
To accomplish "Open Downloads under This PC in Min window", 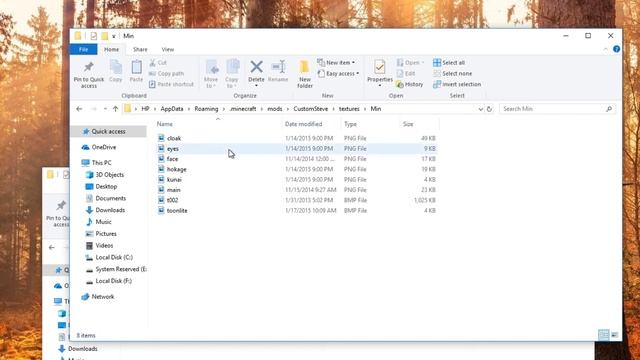I will [110, 210].
